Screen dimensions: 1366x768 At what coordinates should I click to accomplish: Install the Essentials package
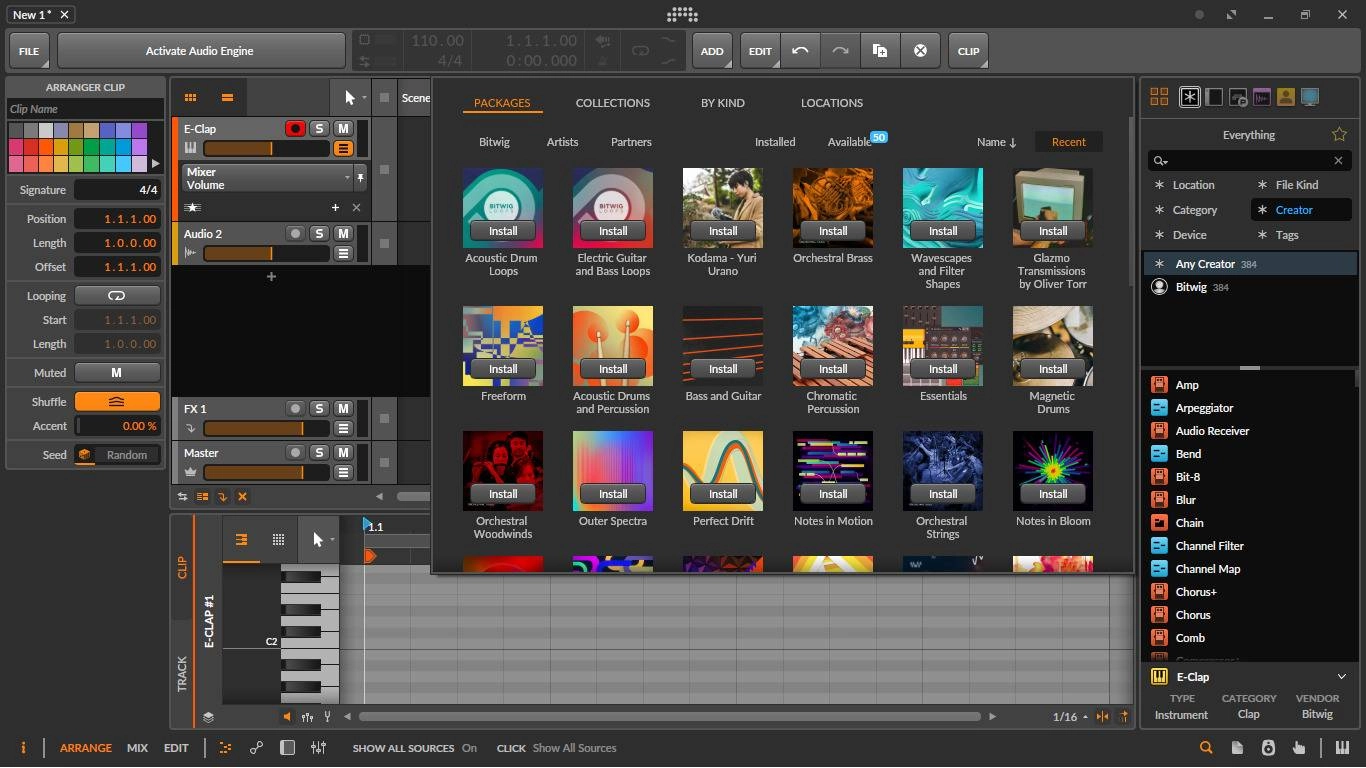[x=943, y=369]
